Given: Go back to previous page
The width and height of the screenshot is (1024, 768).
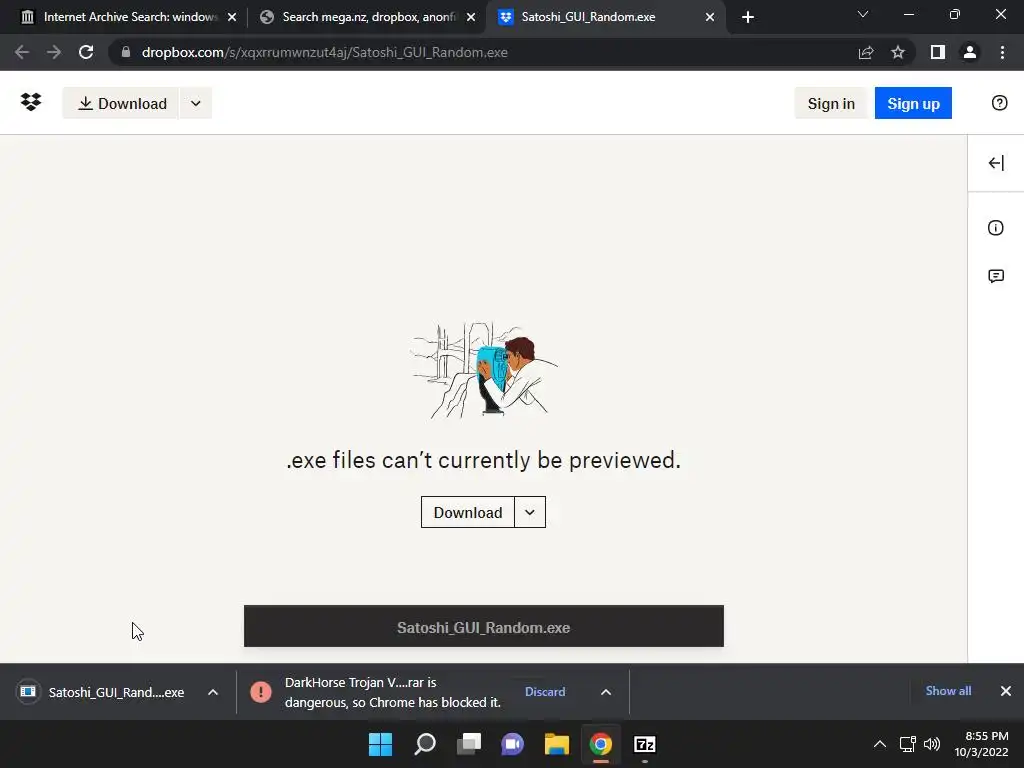Looking at the screenshot, I should [22, 52].
